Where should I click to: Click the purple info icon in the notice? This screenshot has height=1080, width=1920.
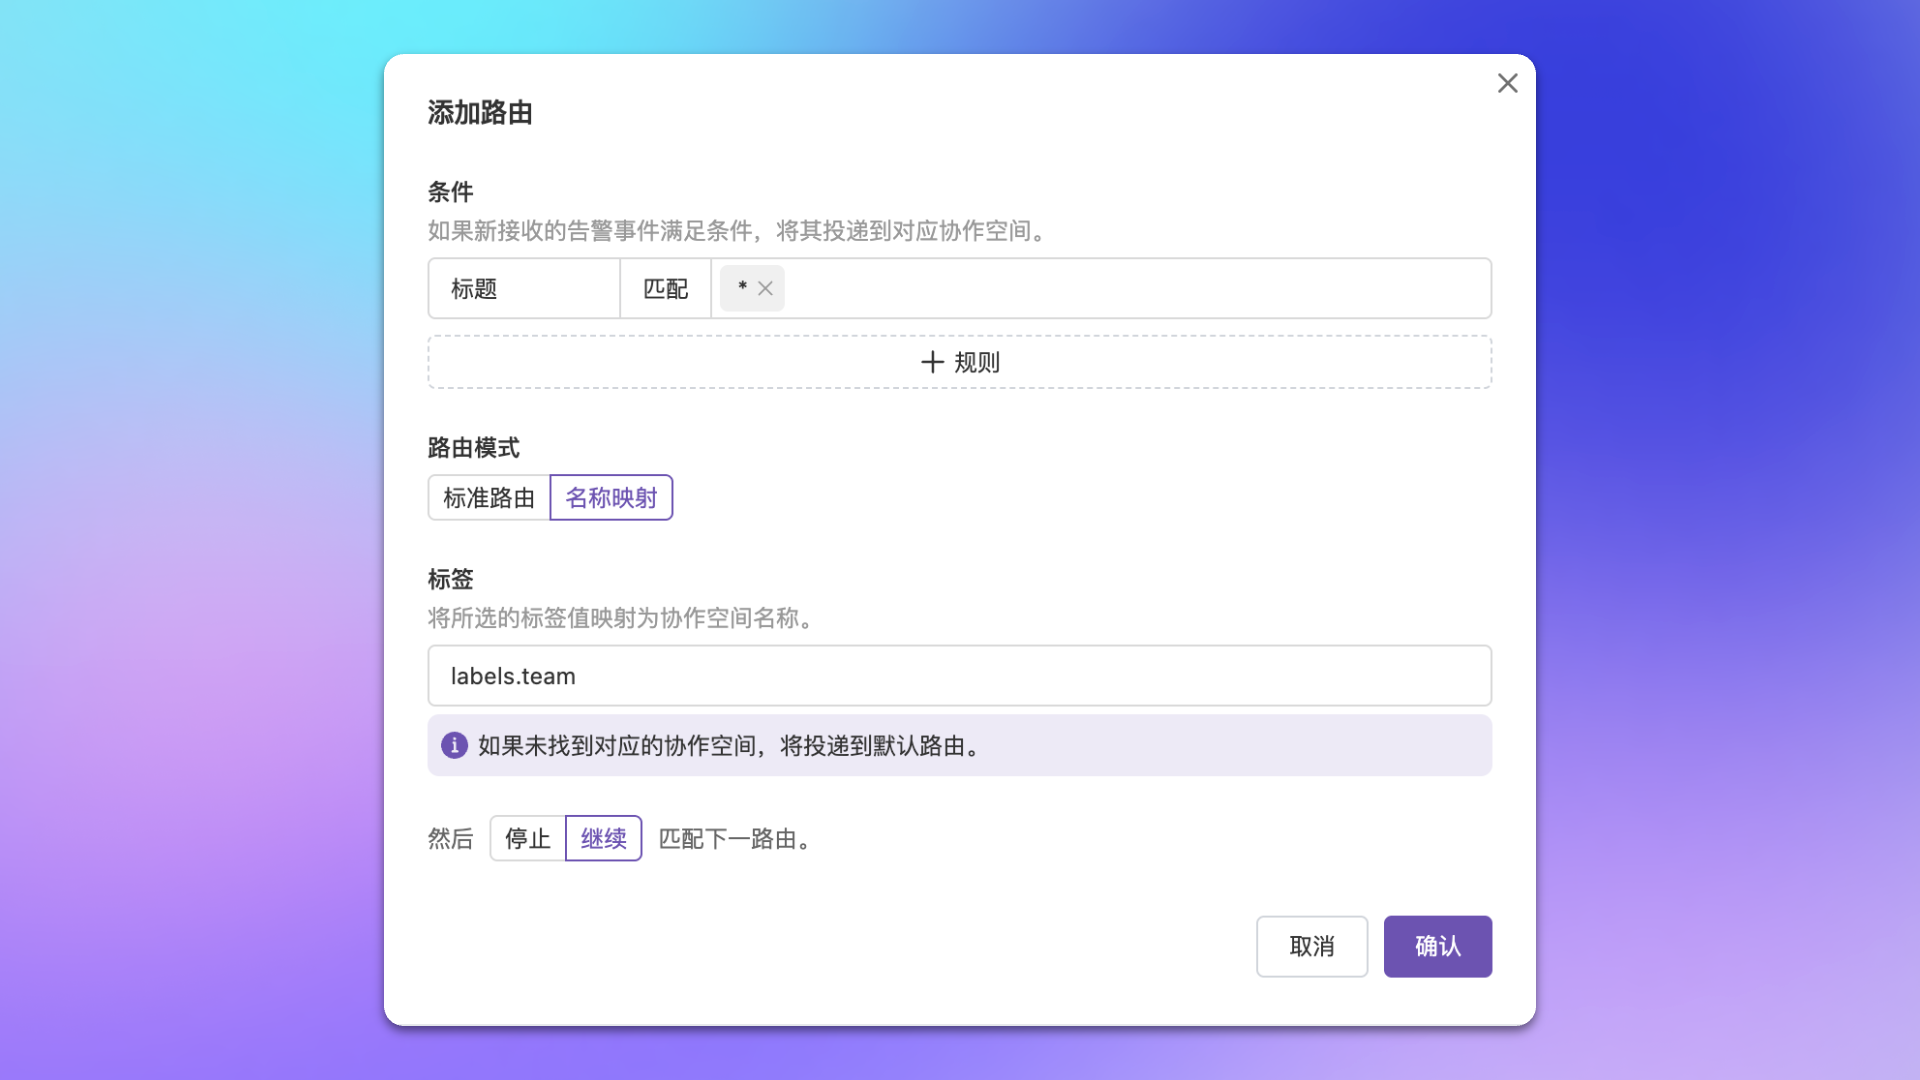point(454,745)
